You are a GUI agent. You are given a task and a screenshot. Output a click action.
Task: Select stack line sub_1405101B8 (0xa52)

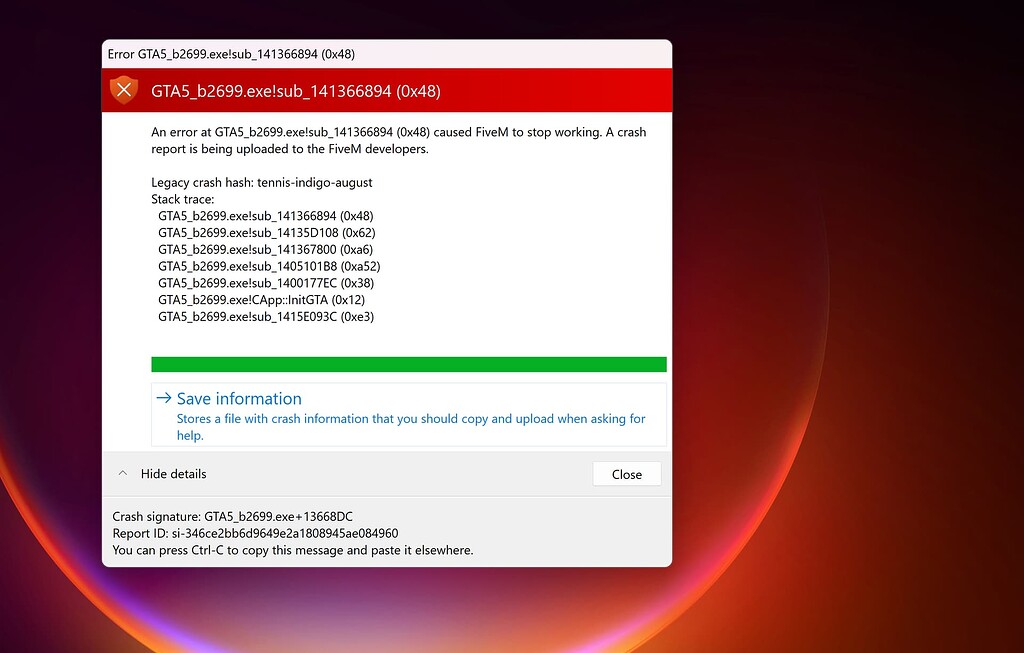point(269,266)
